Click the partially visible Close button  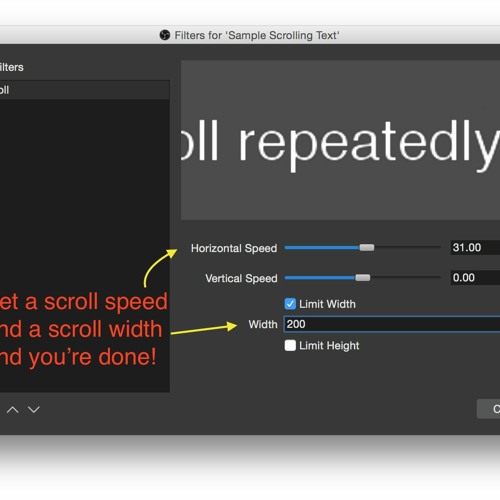[x=488, y=409]
